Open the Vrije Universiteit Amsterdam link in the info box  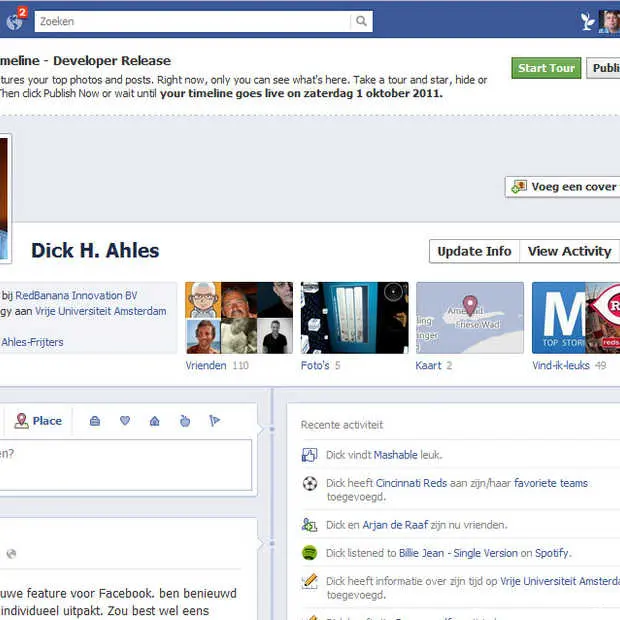click(100, 311)
